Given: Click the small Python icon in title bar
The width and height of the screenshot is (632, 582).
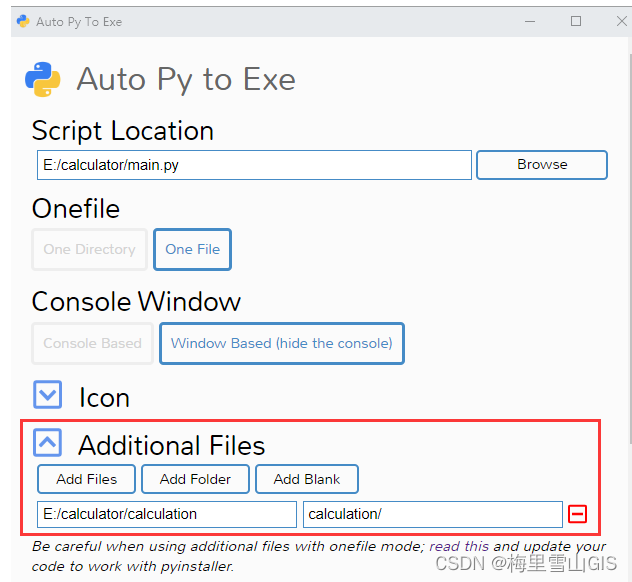Looking at the screenshot, I should (23, 21).
